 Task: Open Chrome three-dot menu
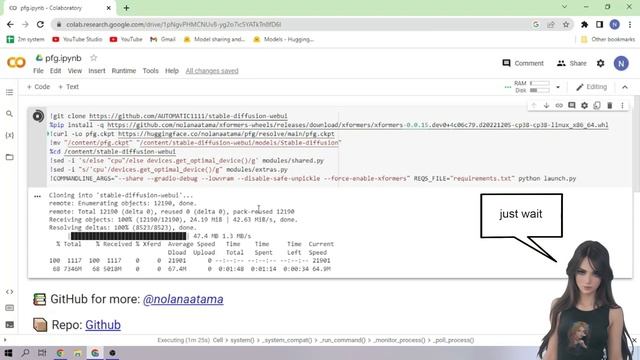point(630,24)
